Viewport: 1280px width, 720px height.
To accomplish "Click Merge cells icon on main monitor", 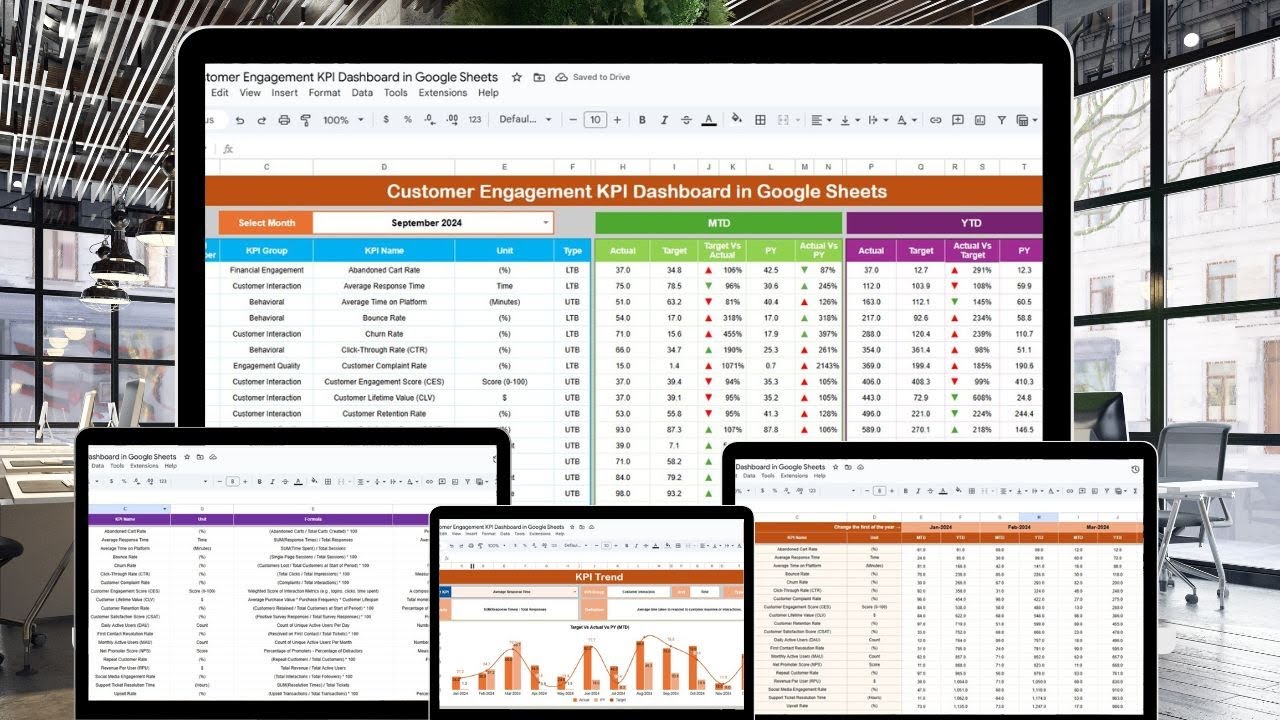I will [x=783, y=120].
